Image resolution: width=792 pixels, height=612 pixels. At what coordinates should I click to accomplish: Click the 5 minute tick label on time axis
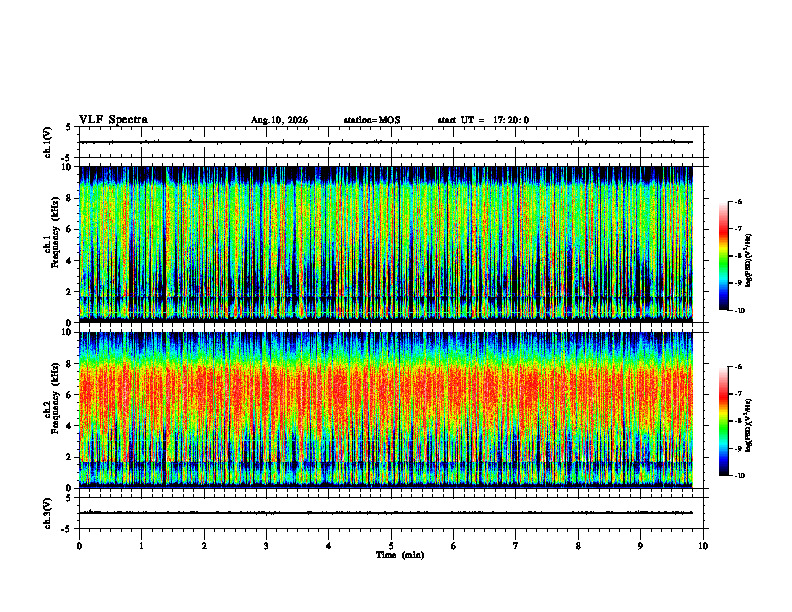tap(391, 546)
